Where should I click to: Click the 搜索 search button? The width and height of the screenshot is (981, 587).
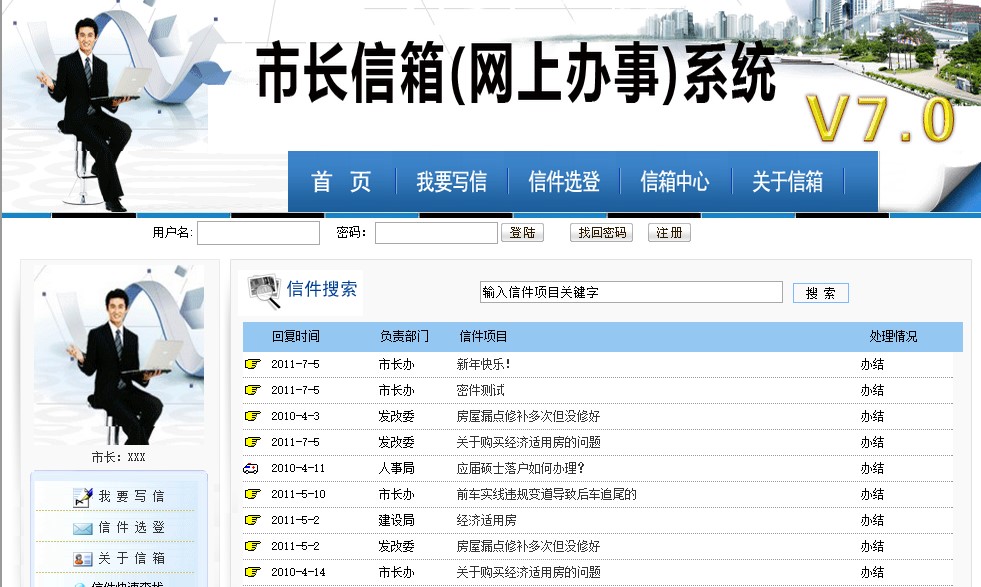821,293
